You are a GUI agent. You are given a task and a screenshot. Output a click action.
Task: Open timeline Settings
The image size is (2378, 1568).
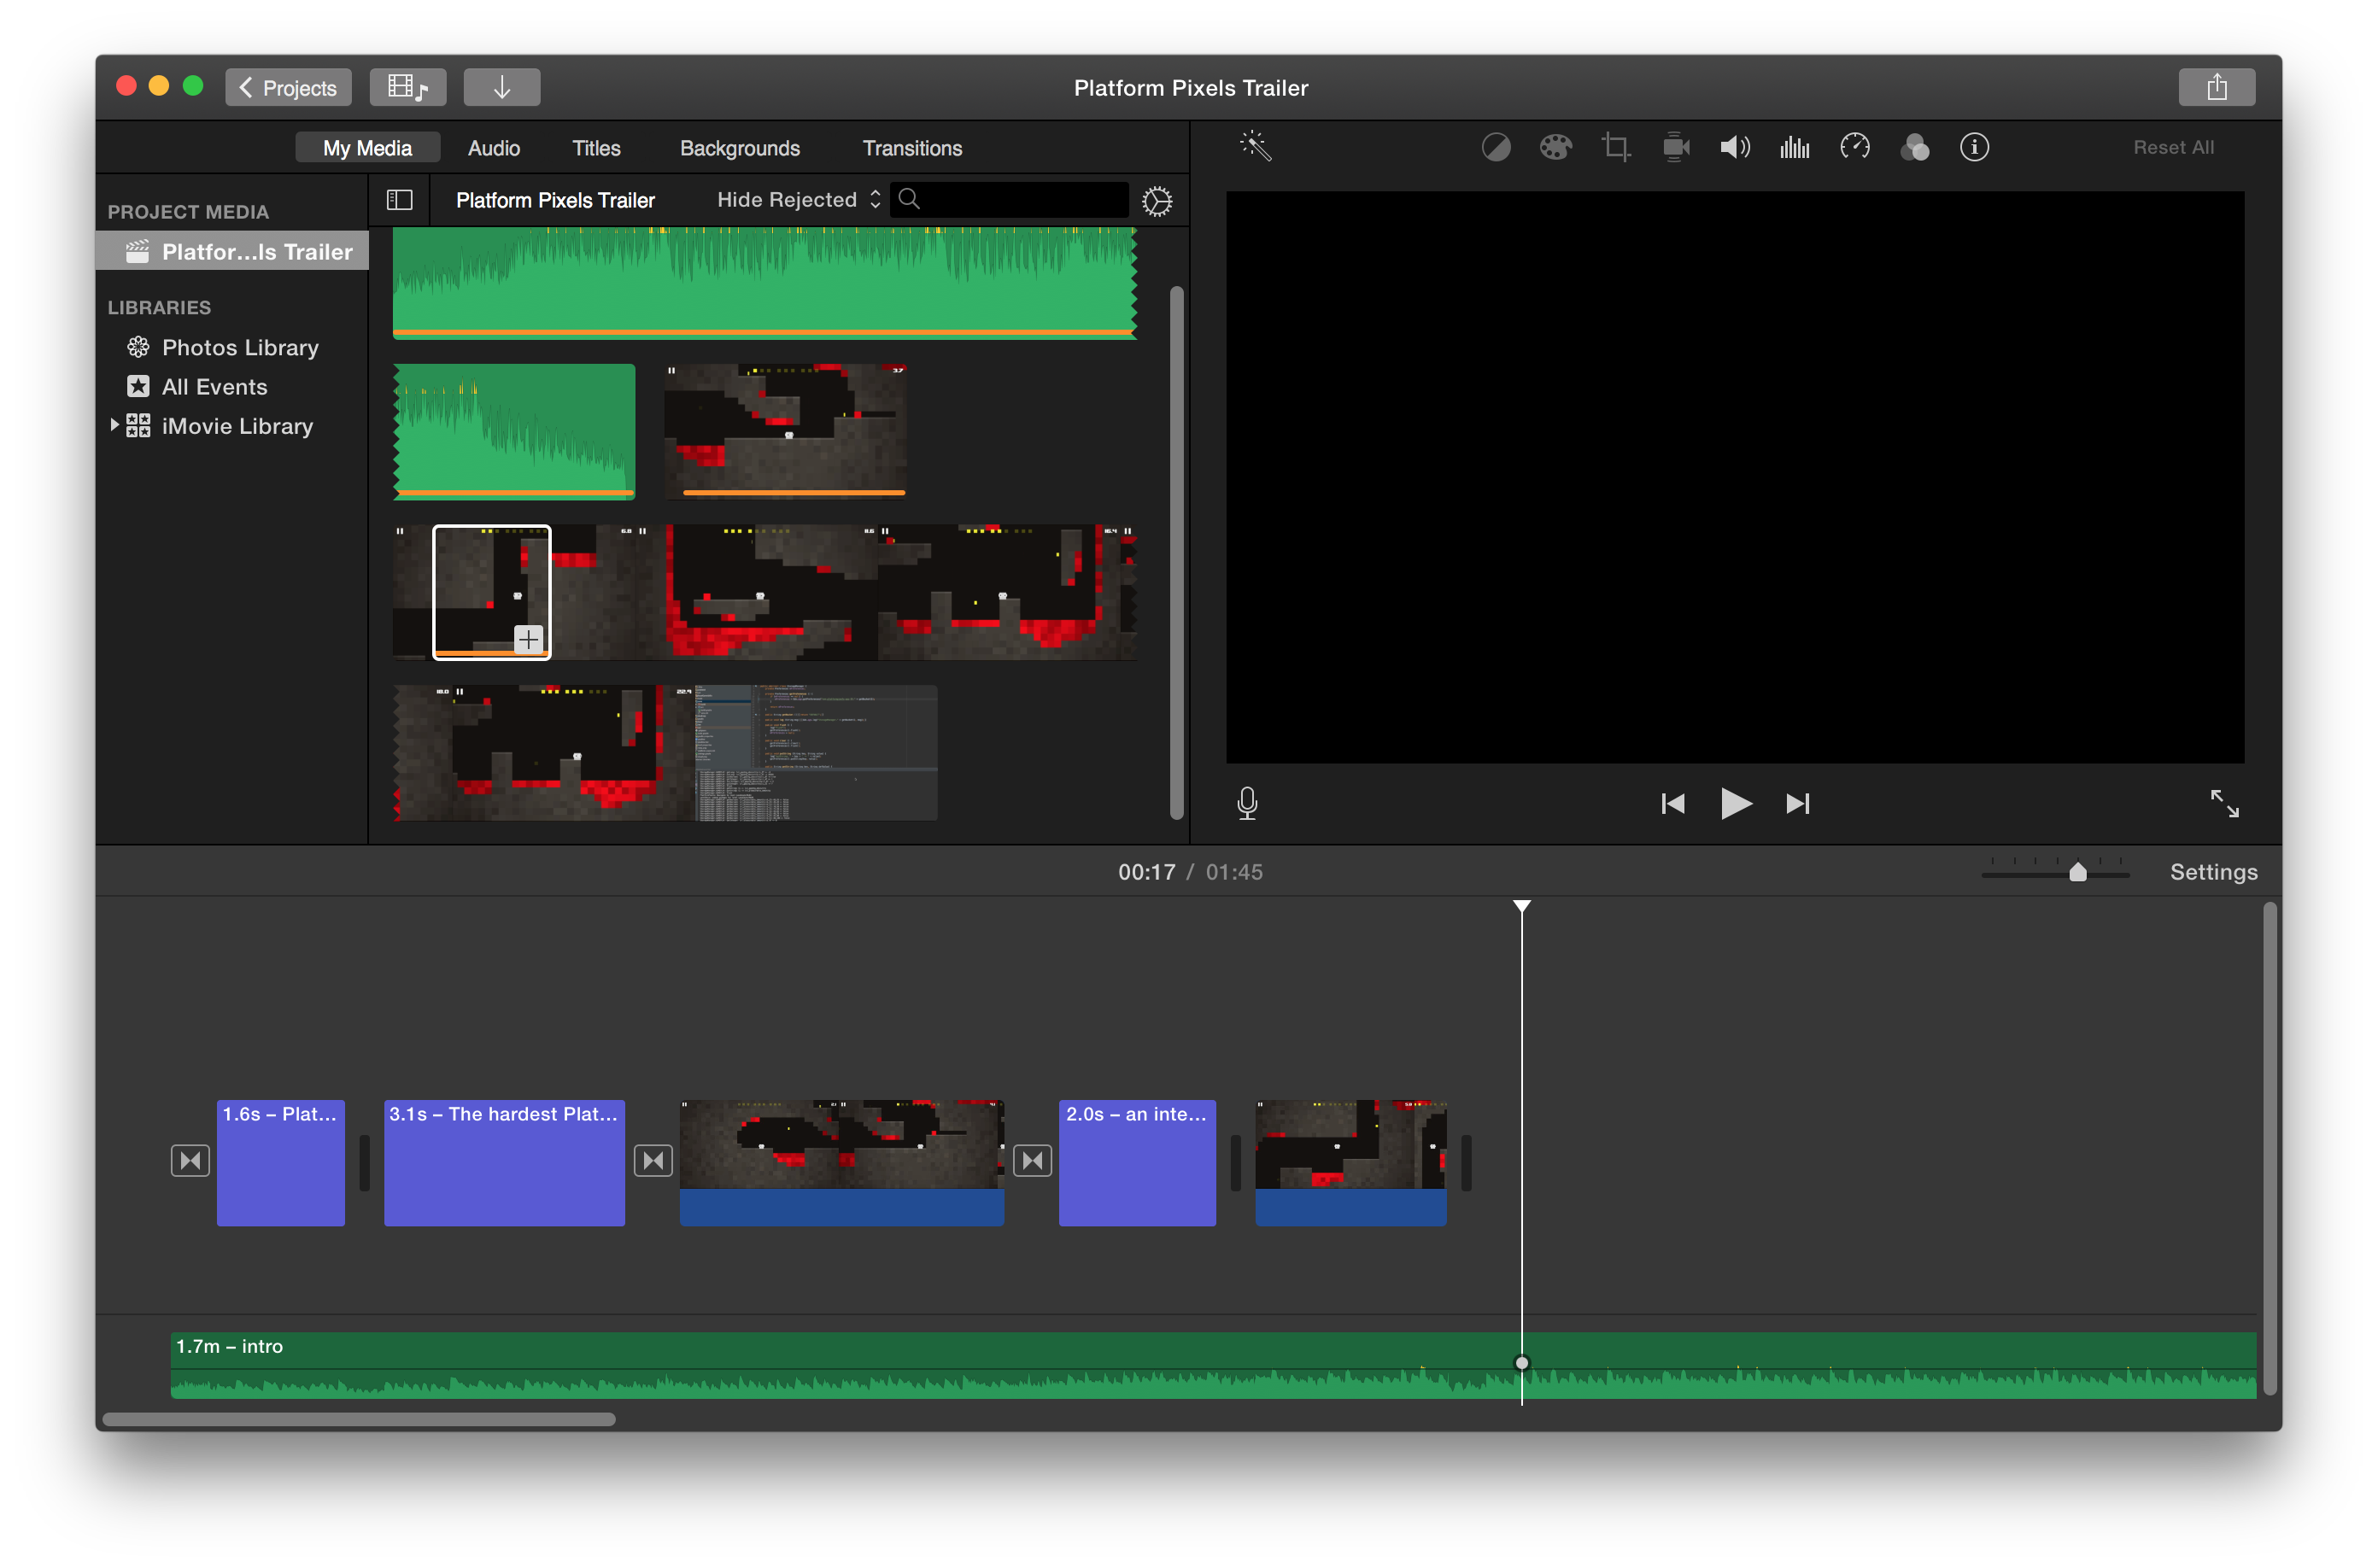[2213, 872]
